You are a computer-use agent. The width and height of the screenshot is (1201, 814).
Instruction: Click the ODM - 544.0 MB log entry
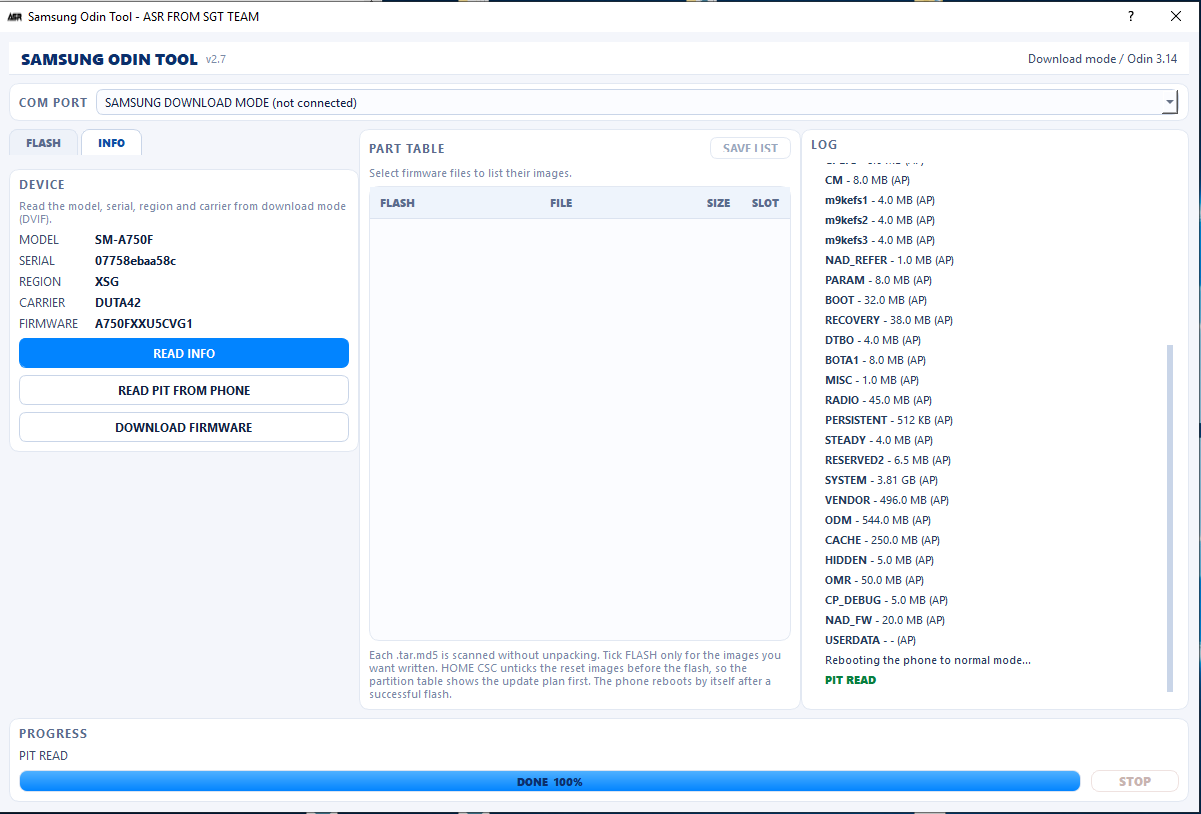click(878, 520)
